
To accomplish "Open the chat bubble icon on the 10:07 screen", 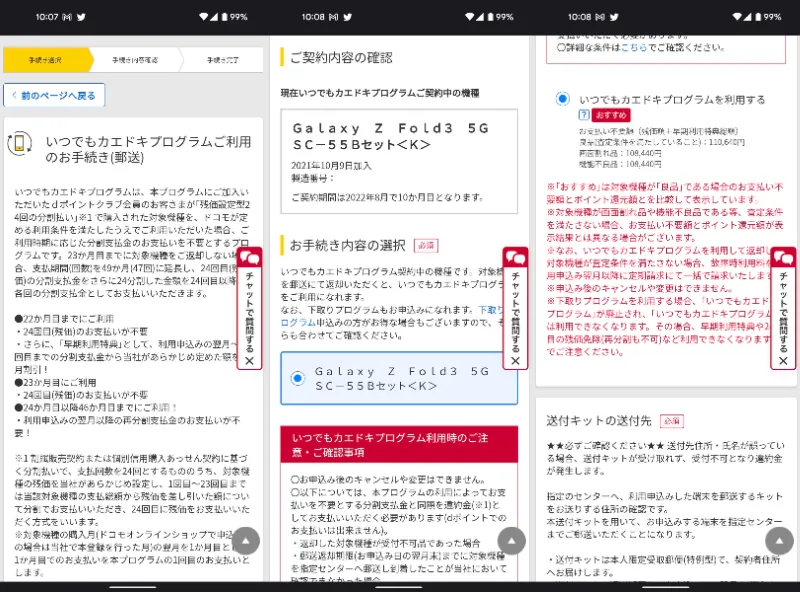I will click(x=250, y=258).
